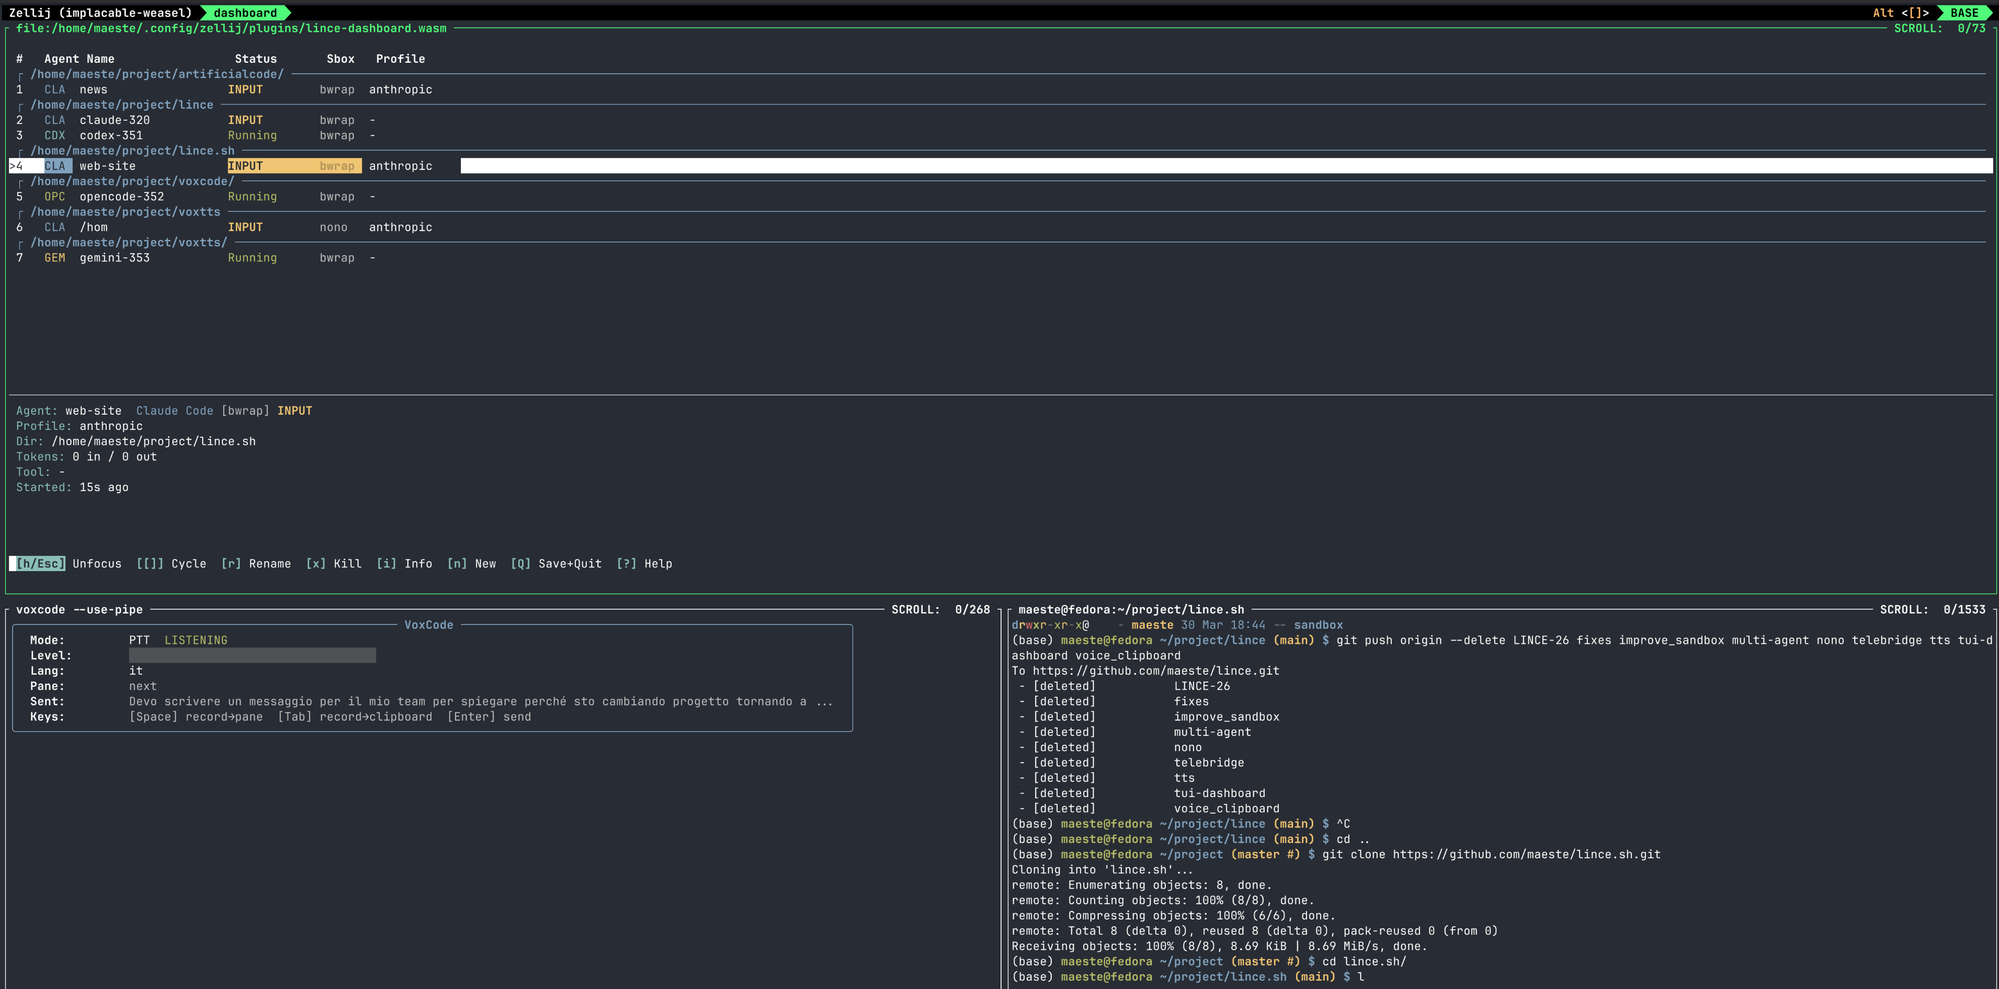Image resolution: width=1999 pixels, height=989 pixels.
Task: Expand the /home/maeste/project/voxcode/ group
Action: tap(130, 181)
